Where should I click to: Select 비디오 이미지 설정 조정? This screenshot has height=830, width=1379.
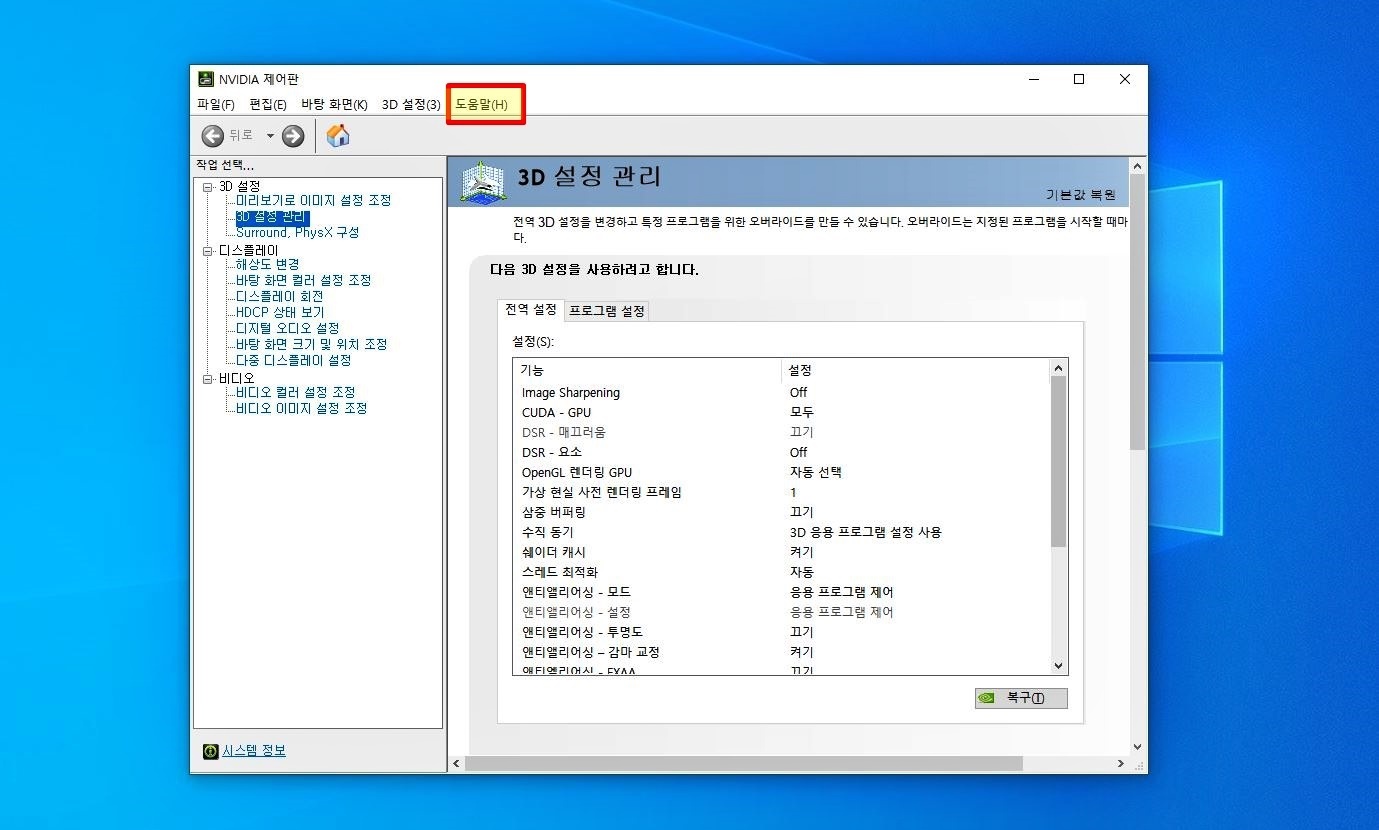(x=301, y=408)
